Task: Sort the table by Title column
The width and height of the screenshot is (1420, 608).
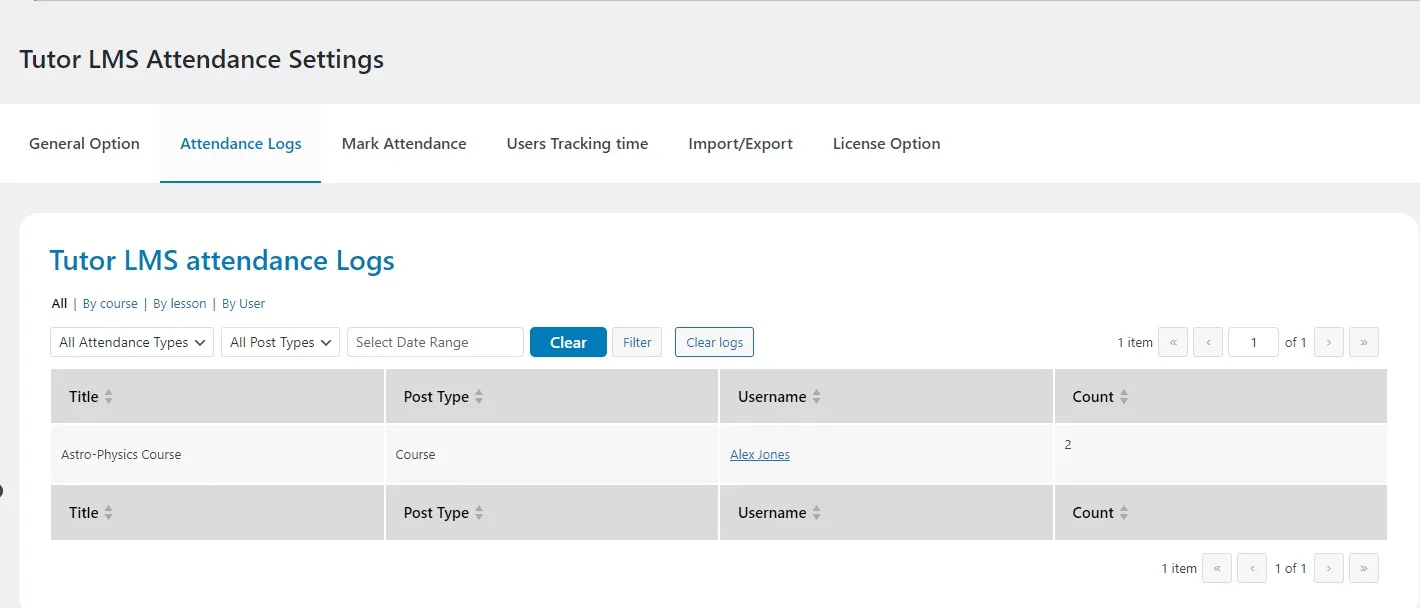Action: point(107,396)
